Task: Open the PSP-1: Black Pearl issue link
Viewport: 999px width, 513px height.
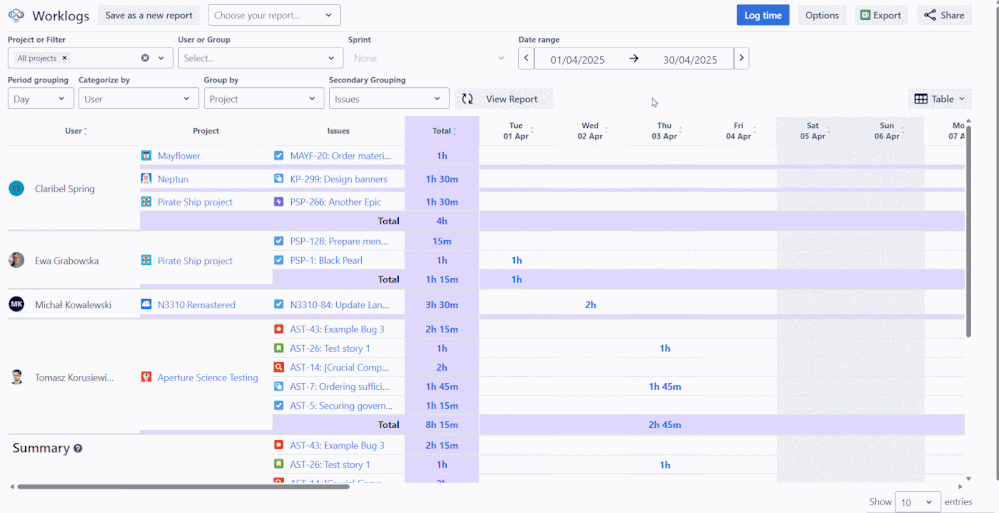Action: tap(325, 261)
